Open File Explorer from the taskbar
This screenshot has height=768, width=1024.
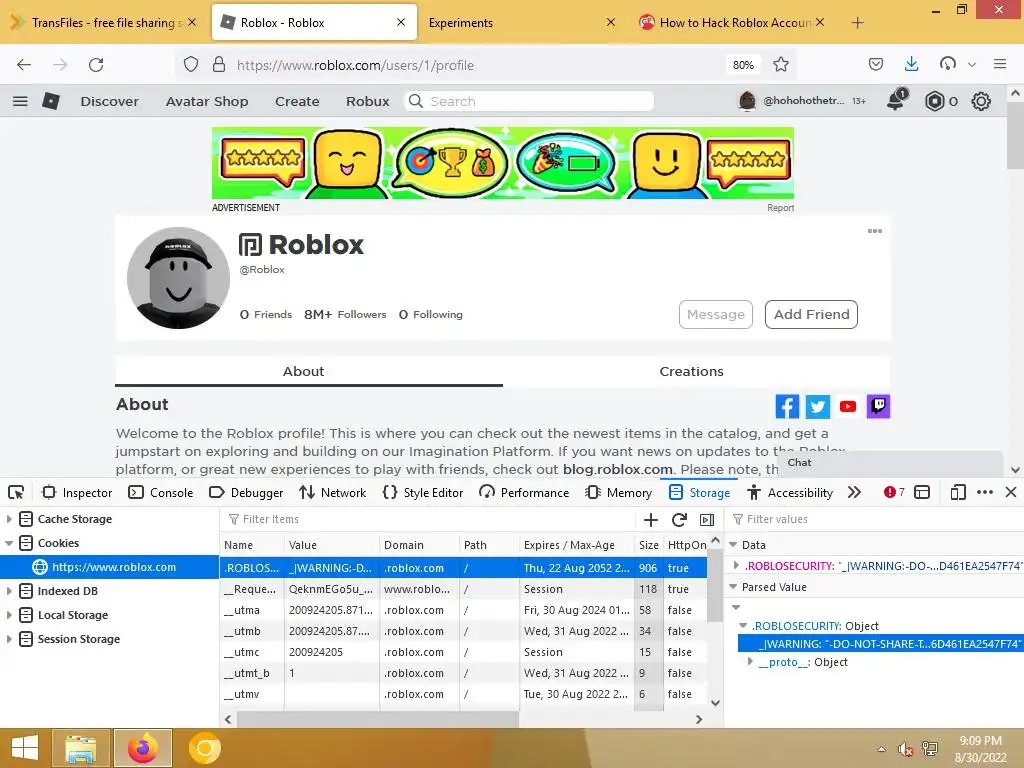pos(81,748)
